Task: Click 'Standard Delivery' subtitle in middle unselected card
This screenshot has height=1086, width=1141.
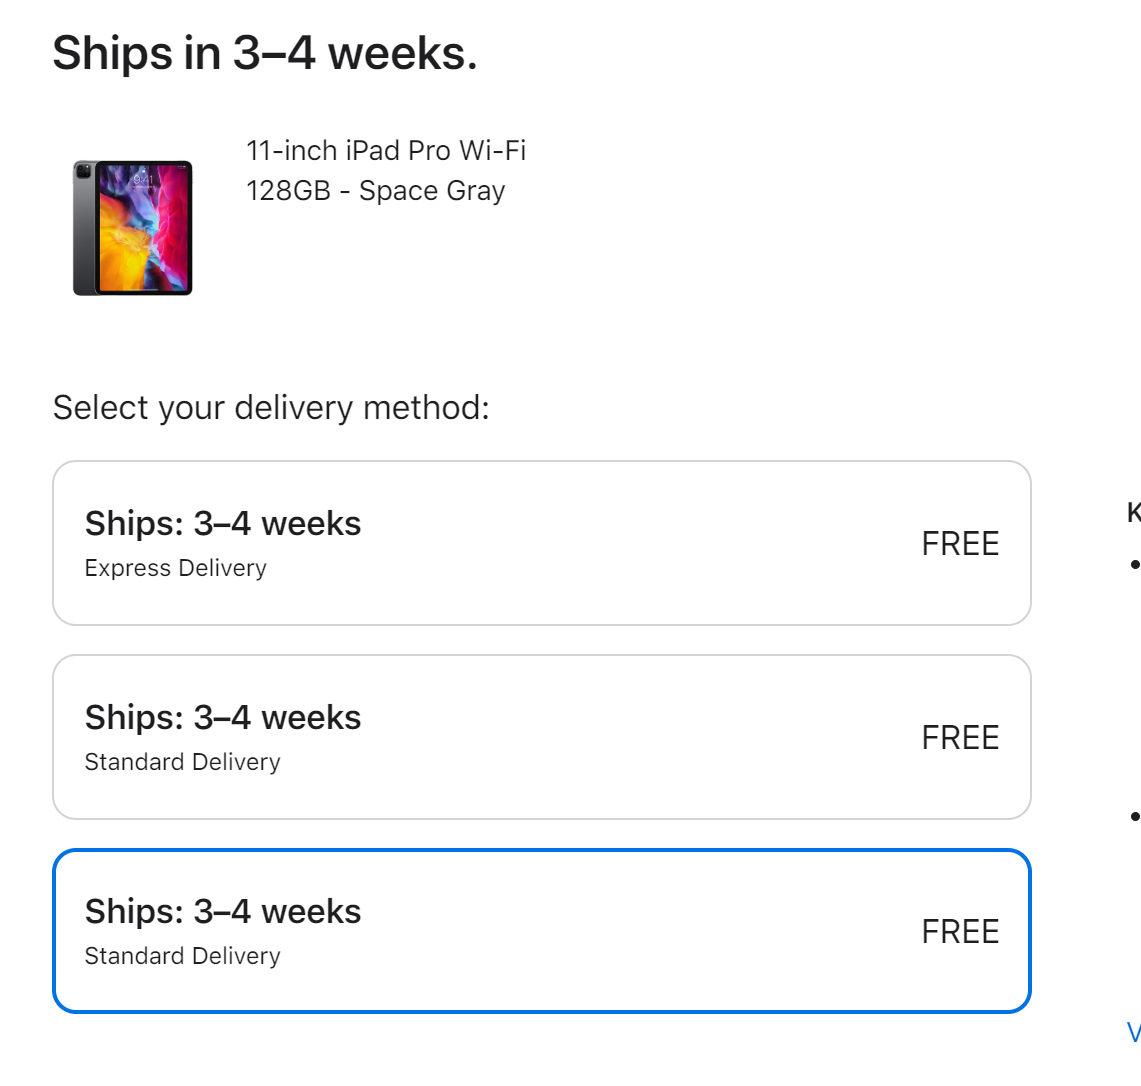Action: click(x=183, y=762)
